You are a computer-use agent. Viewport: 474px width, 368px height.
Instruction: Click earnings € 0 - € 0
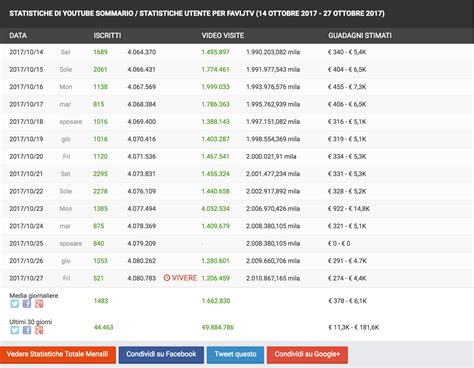click(339, 243)
